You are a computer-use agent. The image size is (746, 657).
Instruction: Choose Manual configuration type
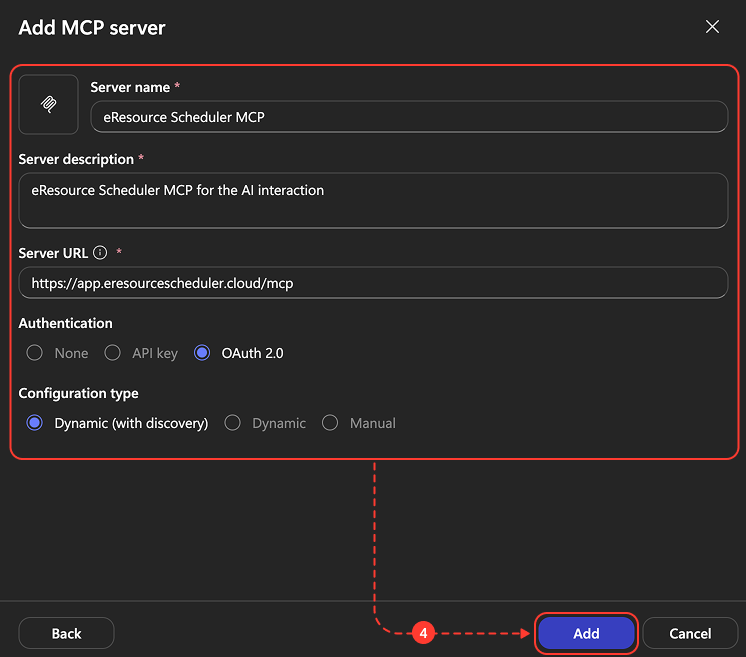tap(330, 423)
